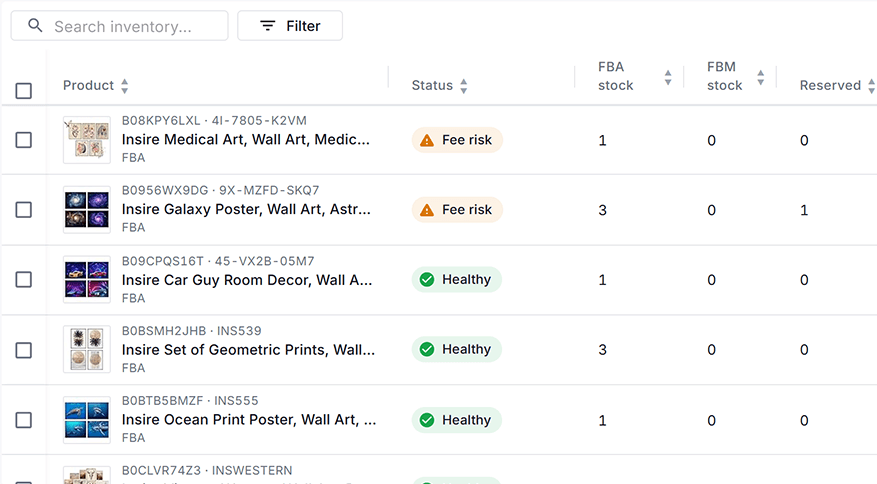Viewport: 877px width, 484px height.
Task: Open the Galaxy Poster product thumbnail
Action: pos(87,210)
